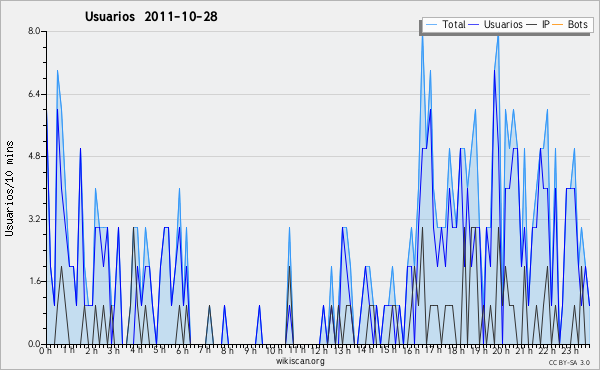
Task: Click the '18 h' x-axis label
Action: [456, 350]
